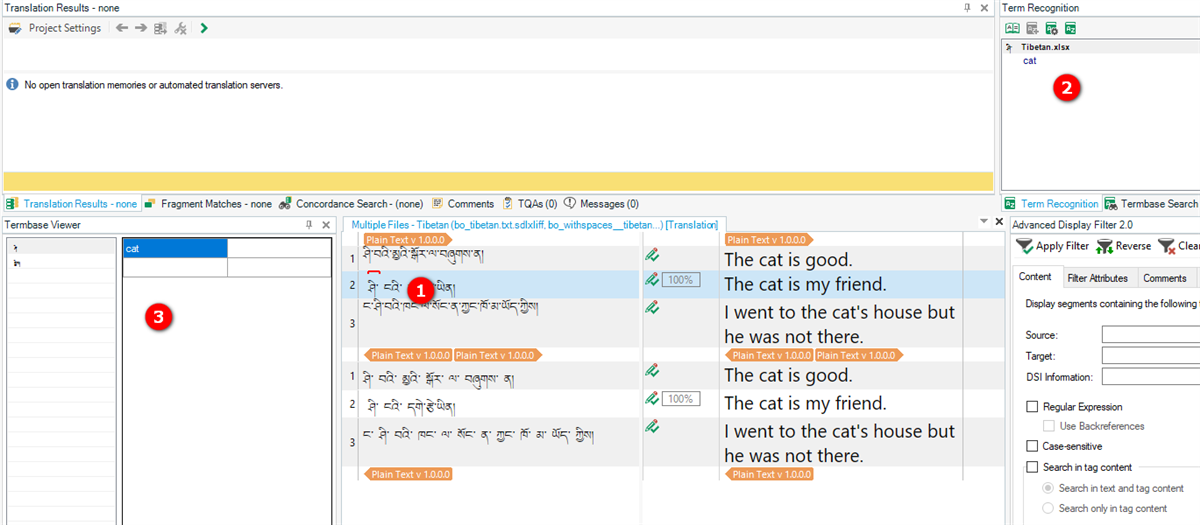Click the Source filter input field
This screenshot has height=525, width=1200.
[x=1151, y=335]
